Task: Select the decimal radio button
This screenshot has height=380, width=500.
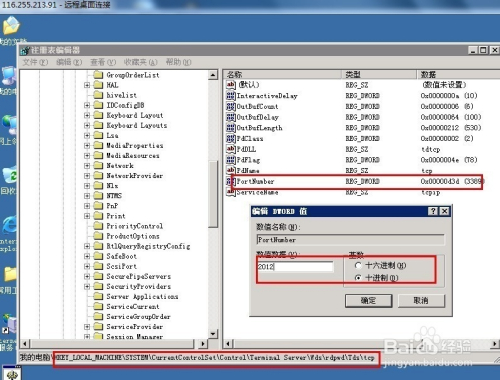Action: pos(358,277)
